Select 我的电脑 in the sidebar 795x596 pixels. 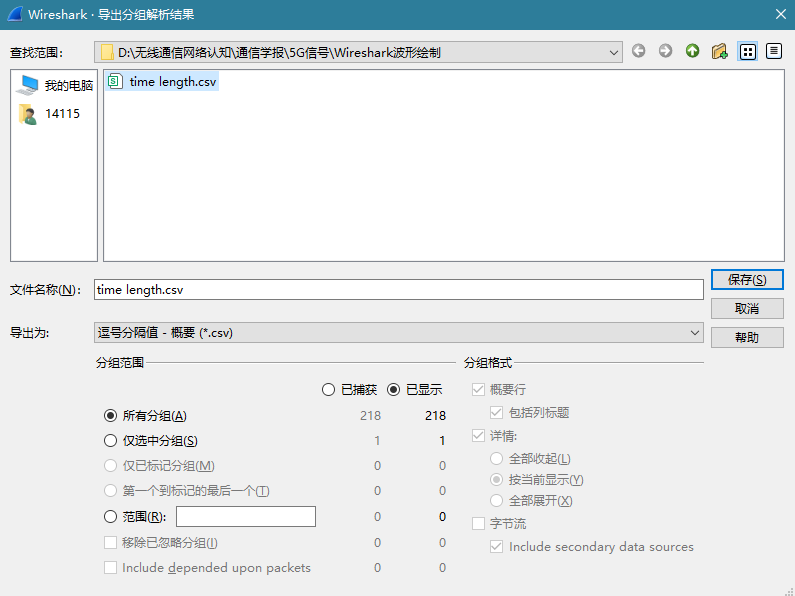tap(54, 85)
